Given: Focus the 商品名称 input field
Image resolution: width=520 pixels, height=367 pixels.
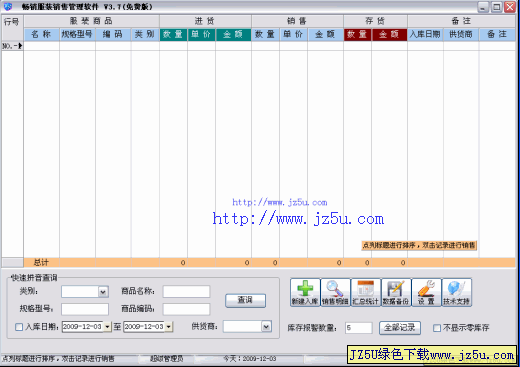Looking at the screenshot, I should click(186, 292).
